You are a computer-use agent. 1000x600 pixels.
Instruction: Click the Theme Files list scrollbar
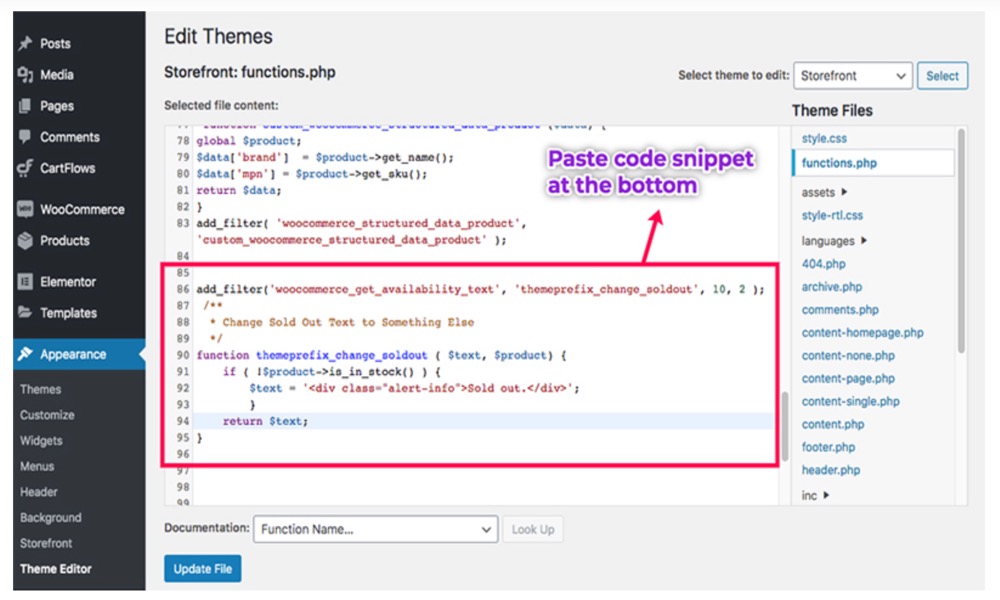961,240
